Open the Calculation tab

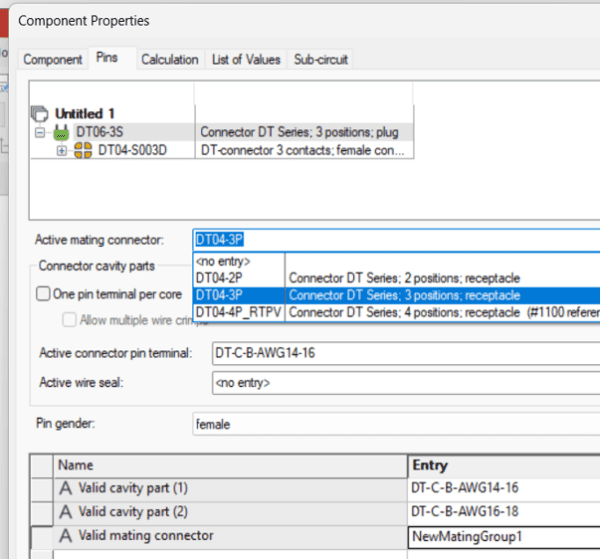[x=169, y=60]
